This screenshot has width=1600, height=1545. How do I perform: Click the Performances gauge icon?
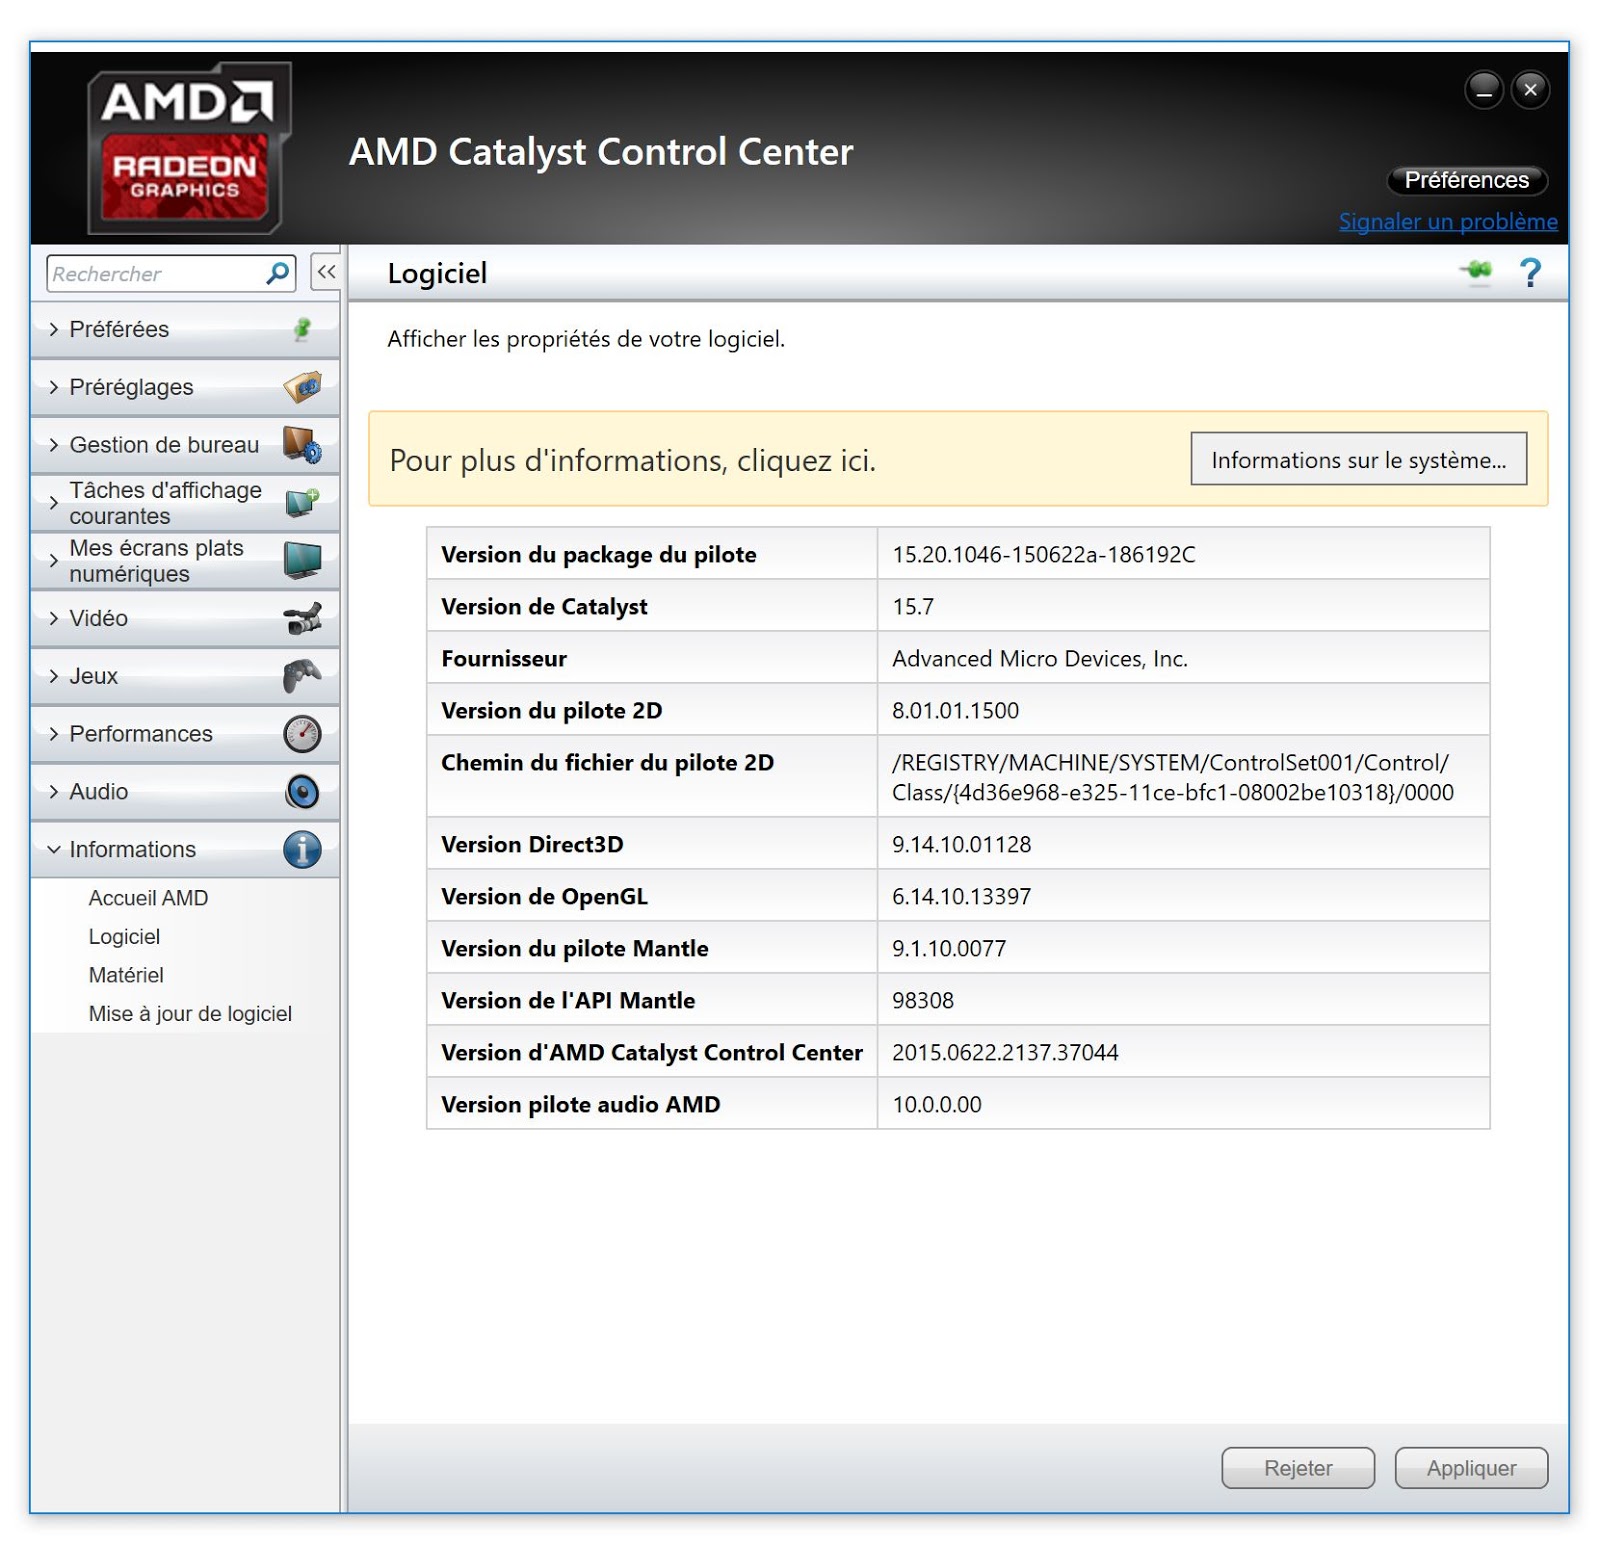coord(302,734)
